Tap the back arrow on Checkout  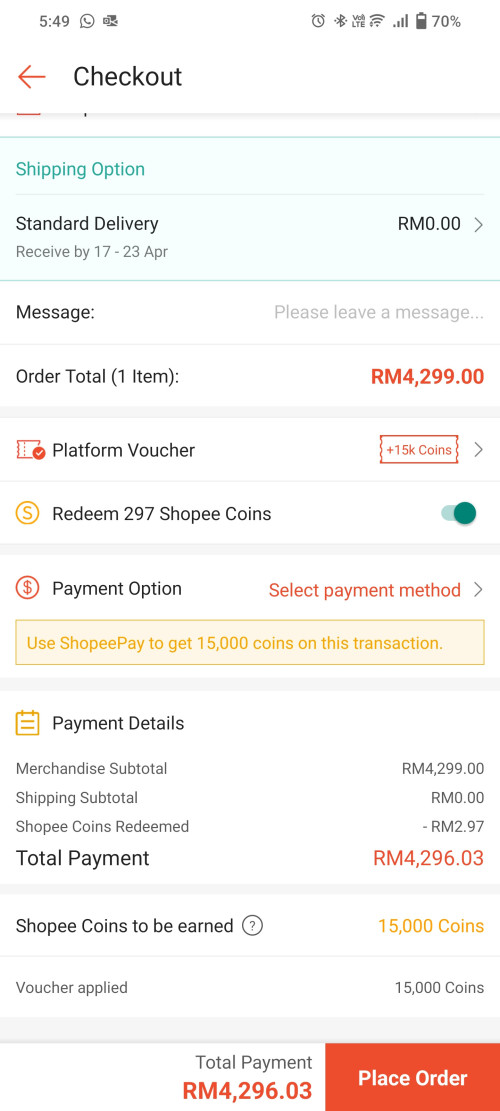click(31, 77)
